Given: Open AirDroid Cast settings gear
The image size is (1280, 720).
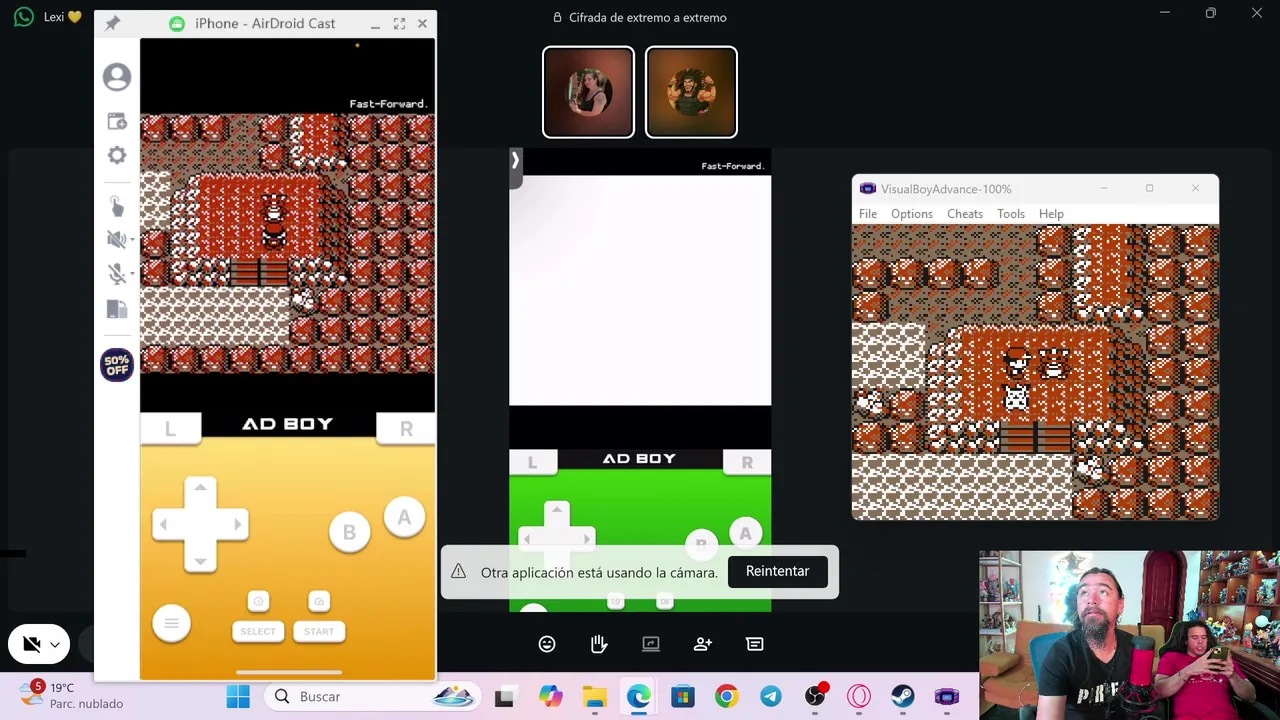Looking at the screenshot, I should point(117,155).
